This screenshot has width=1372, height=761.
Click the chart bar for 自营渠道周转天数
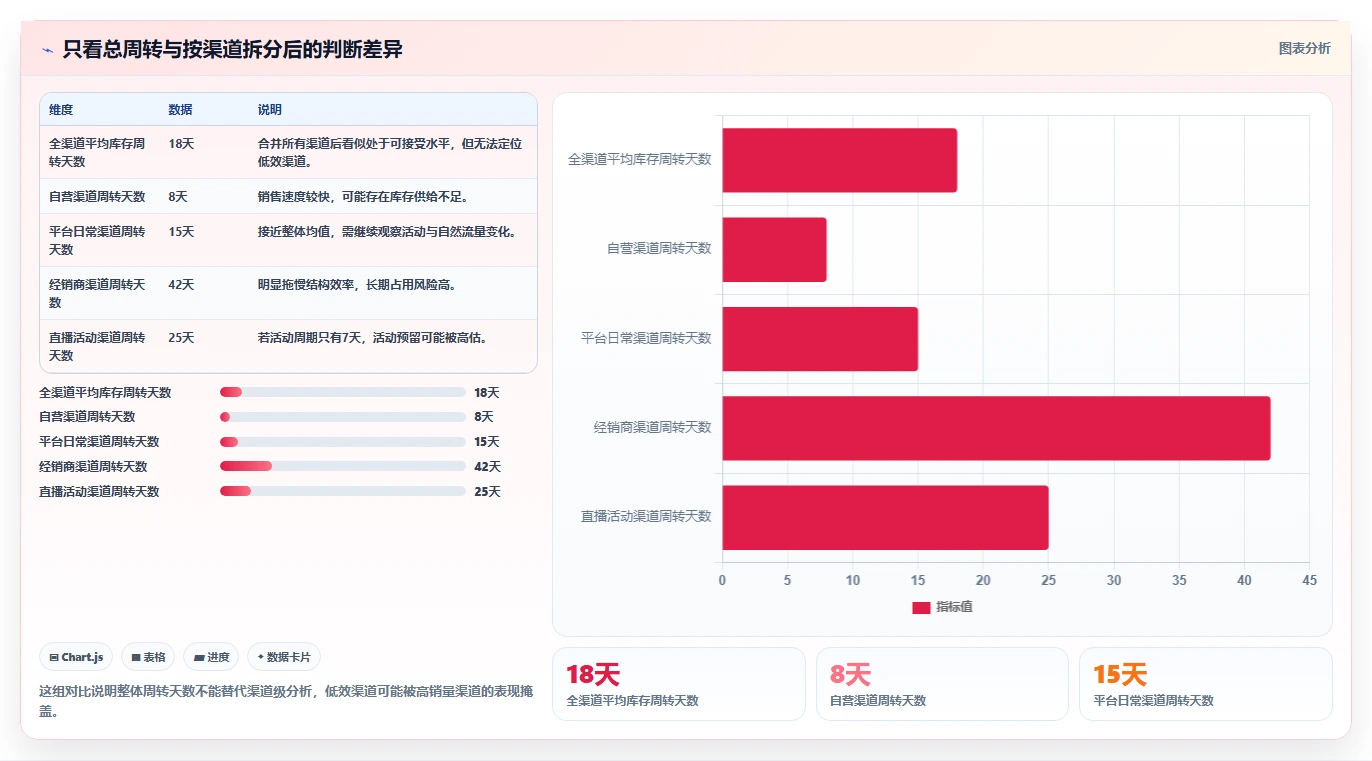(x=774, y=249)
